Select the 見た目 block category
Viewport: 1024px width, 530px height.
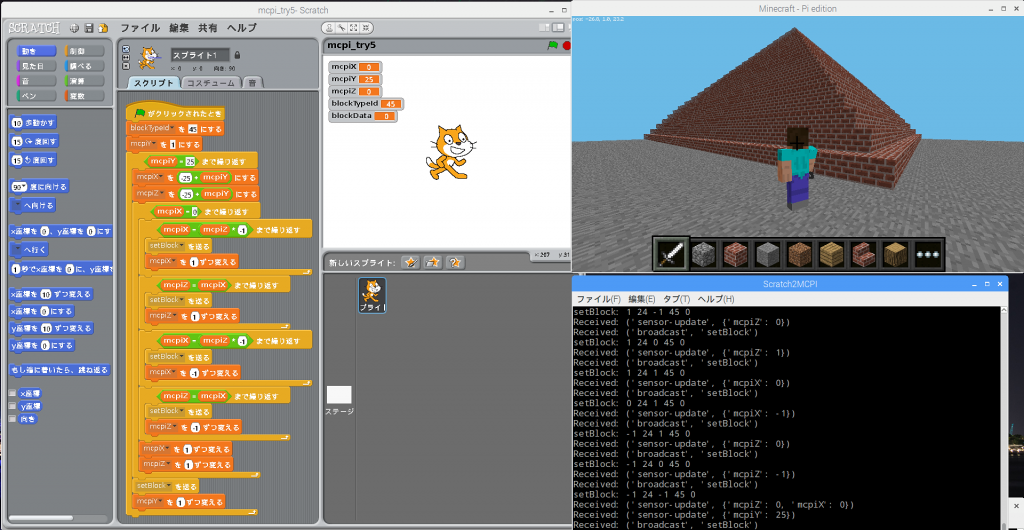(x=38, y=66)
